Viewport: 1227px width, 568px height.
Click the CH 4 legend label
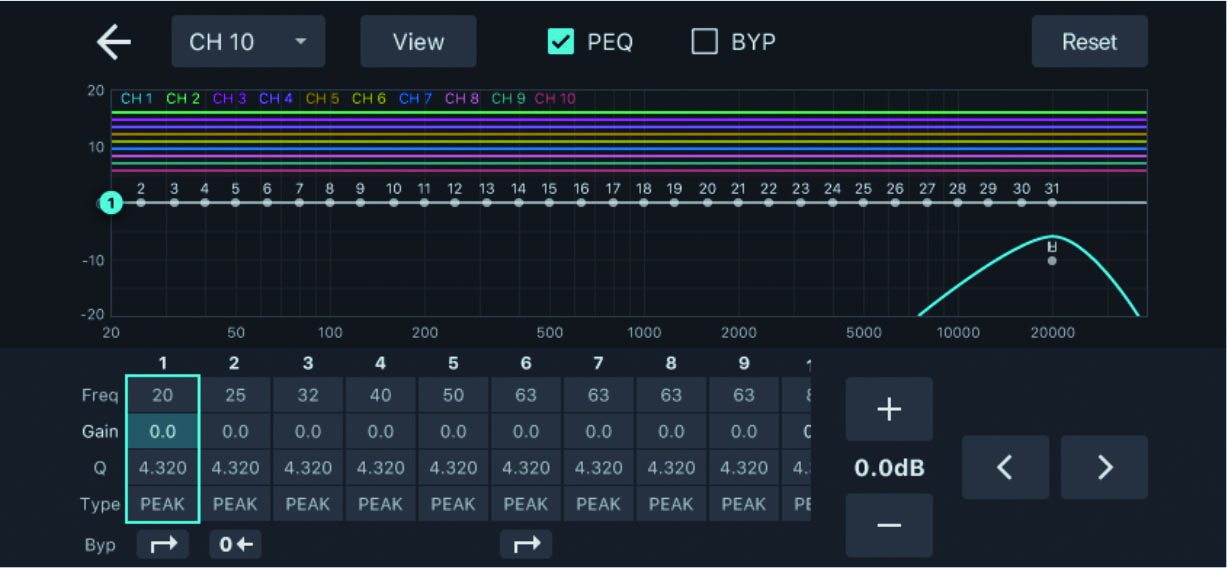[x=276, y=99]
